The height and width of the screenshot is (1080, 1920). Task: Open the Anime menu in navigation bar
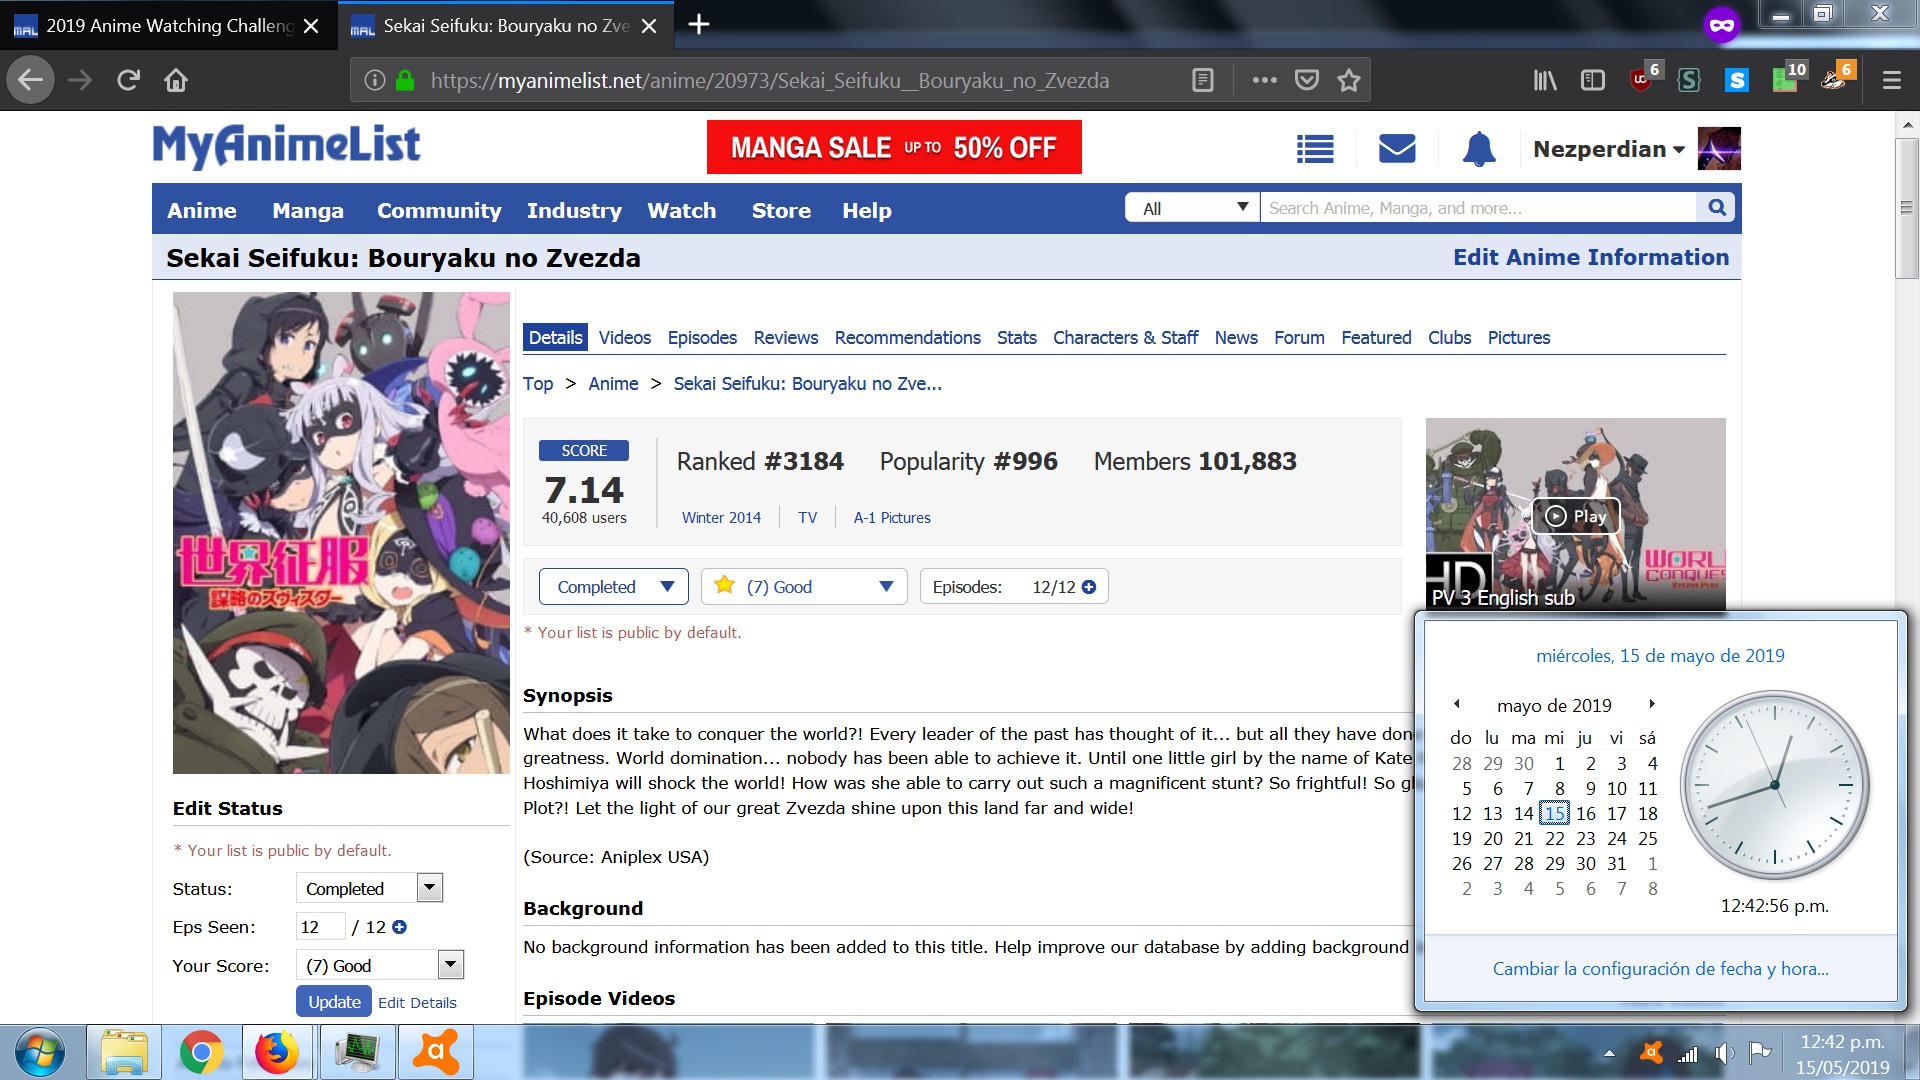point(202,211)
